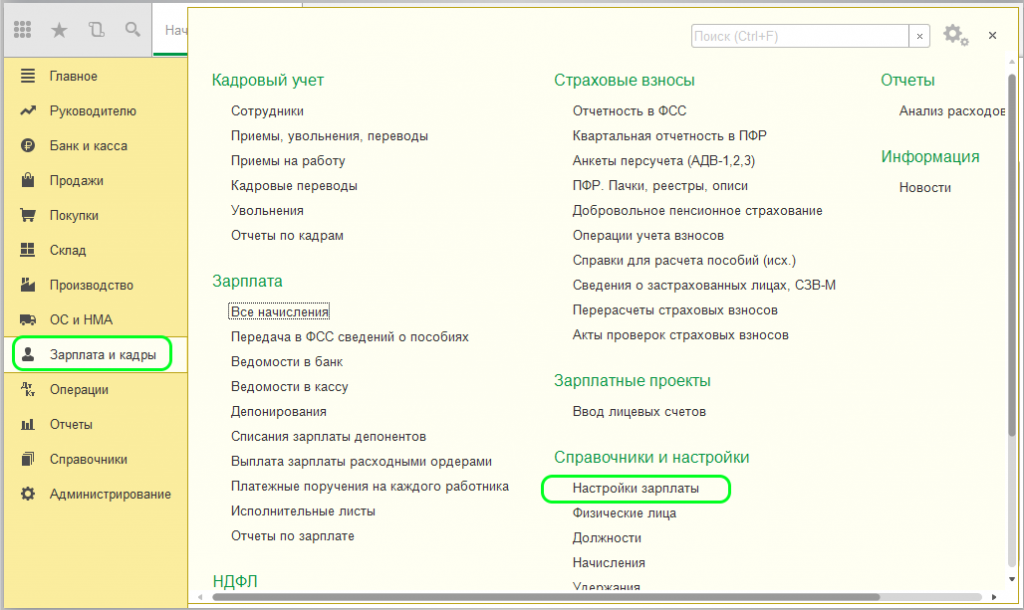Click the Отчеты bar chart icon
Image resolution: width=1024 pixels, height=610 pixels.
27,425
